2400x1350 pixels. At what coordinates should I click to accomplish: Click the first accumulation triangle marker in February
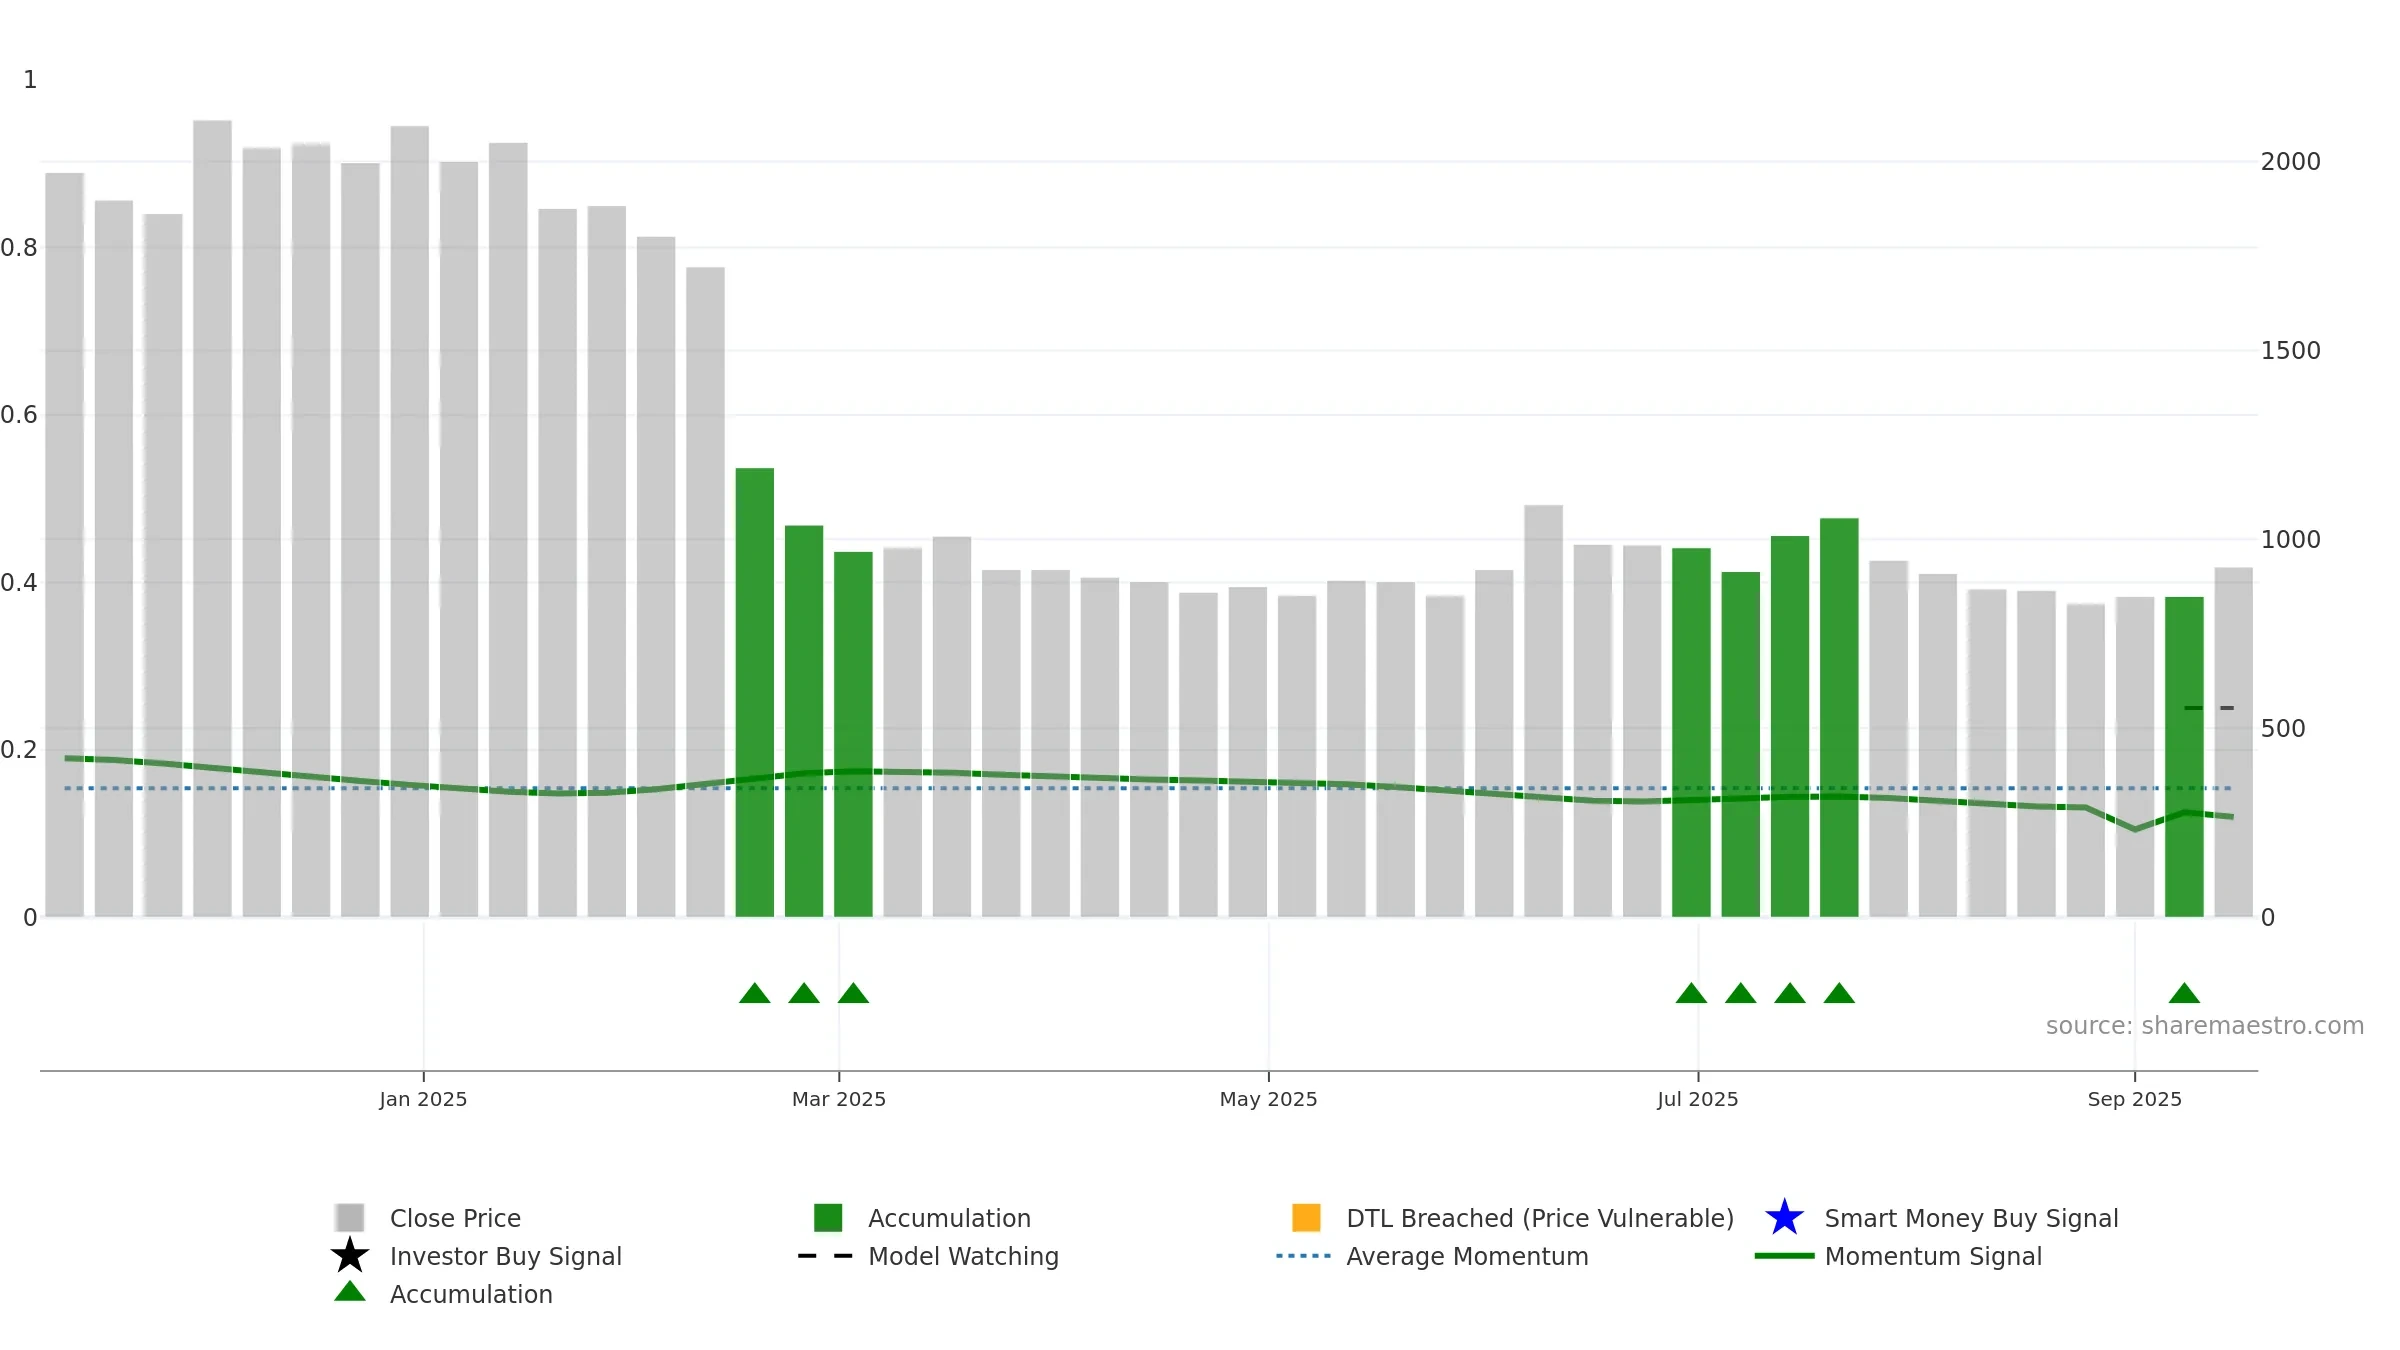click(x=755, y=993)
